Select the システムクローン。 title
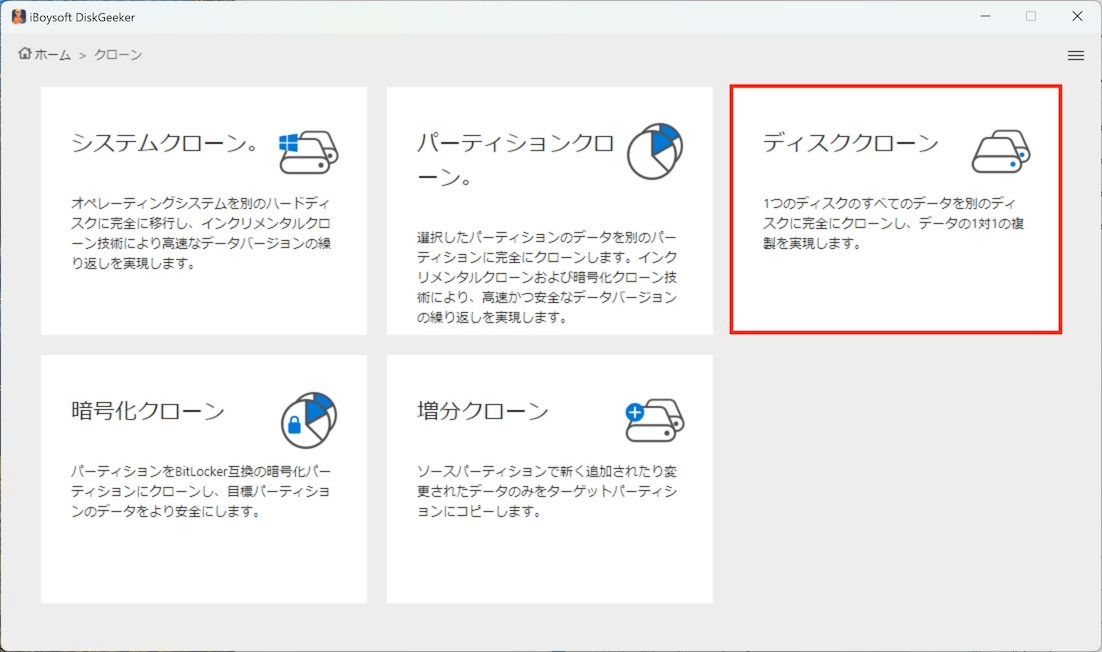 tap(166, 143)
